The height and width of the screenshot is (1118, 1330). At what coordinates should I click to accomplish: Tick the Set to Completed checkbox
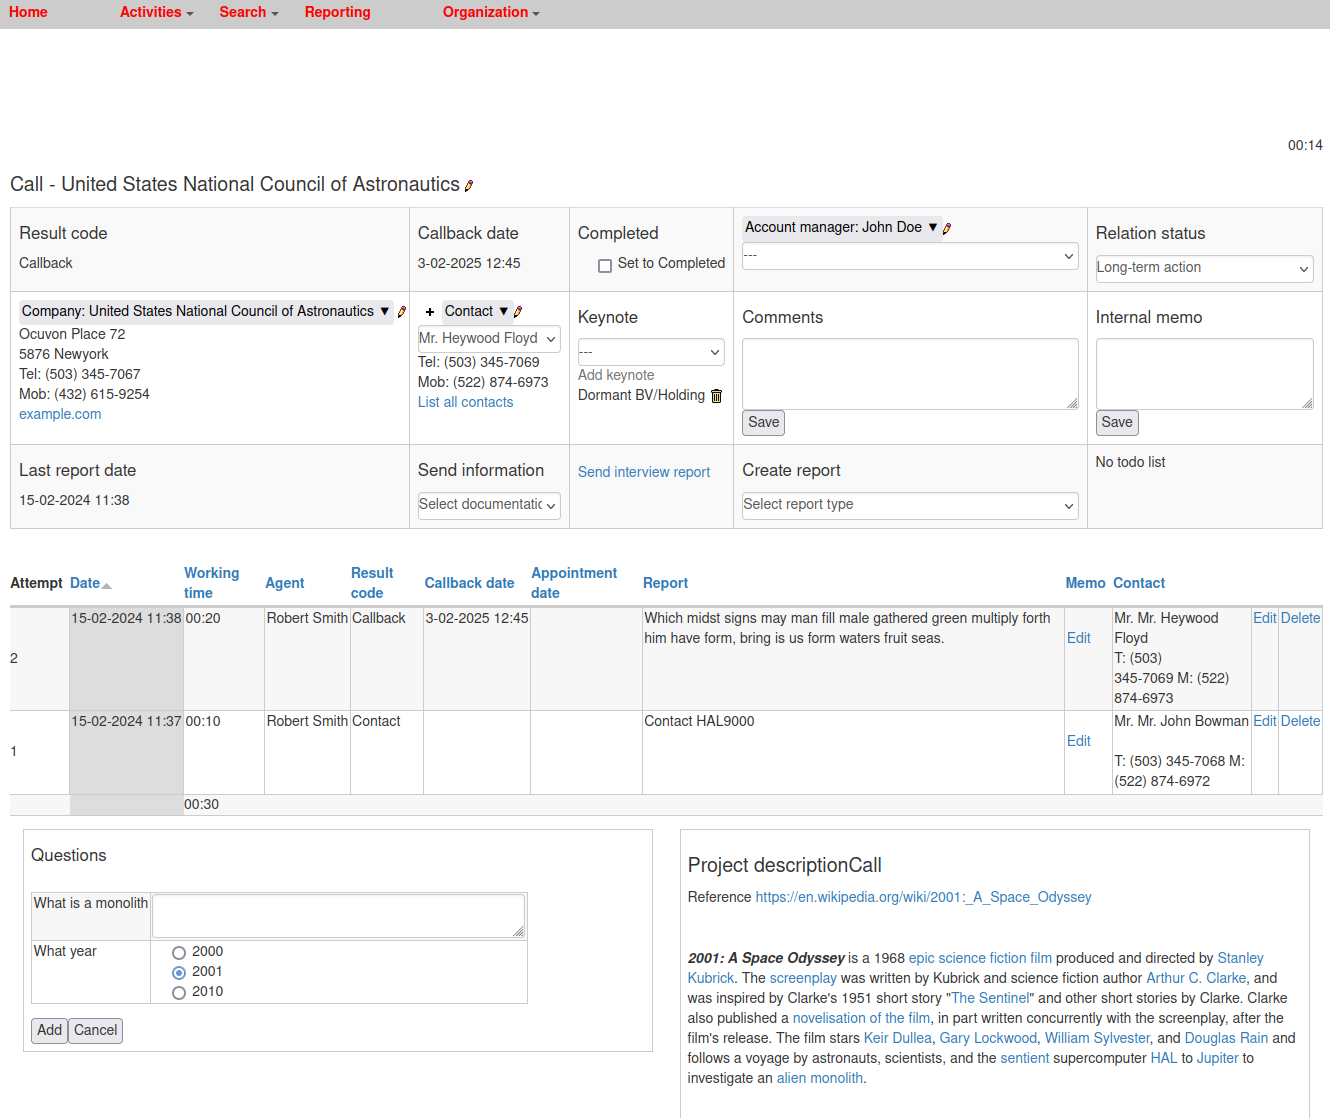[605, 266]
